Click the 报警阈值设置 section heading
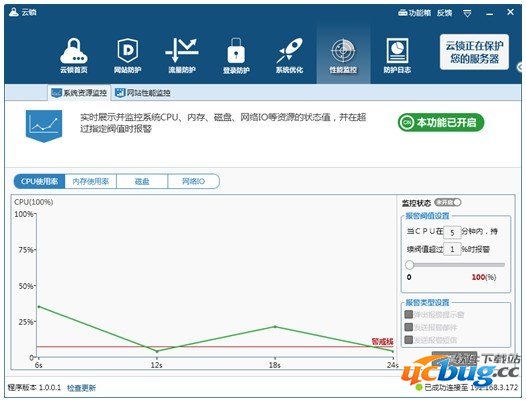 (x=427, y=216)
